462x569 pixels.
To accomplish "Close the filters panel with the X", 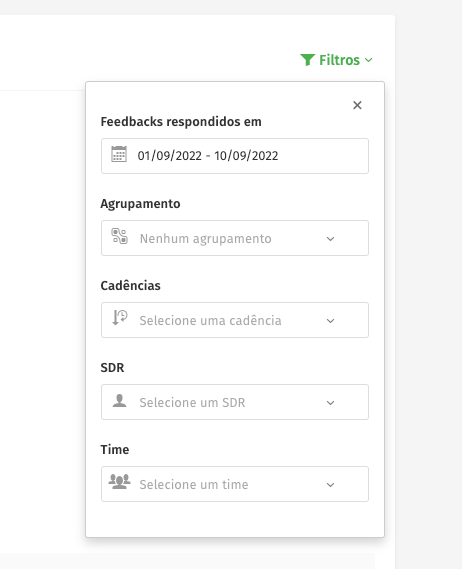I will click(x=357, y=105).
